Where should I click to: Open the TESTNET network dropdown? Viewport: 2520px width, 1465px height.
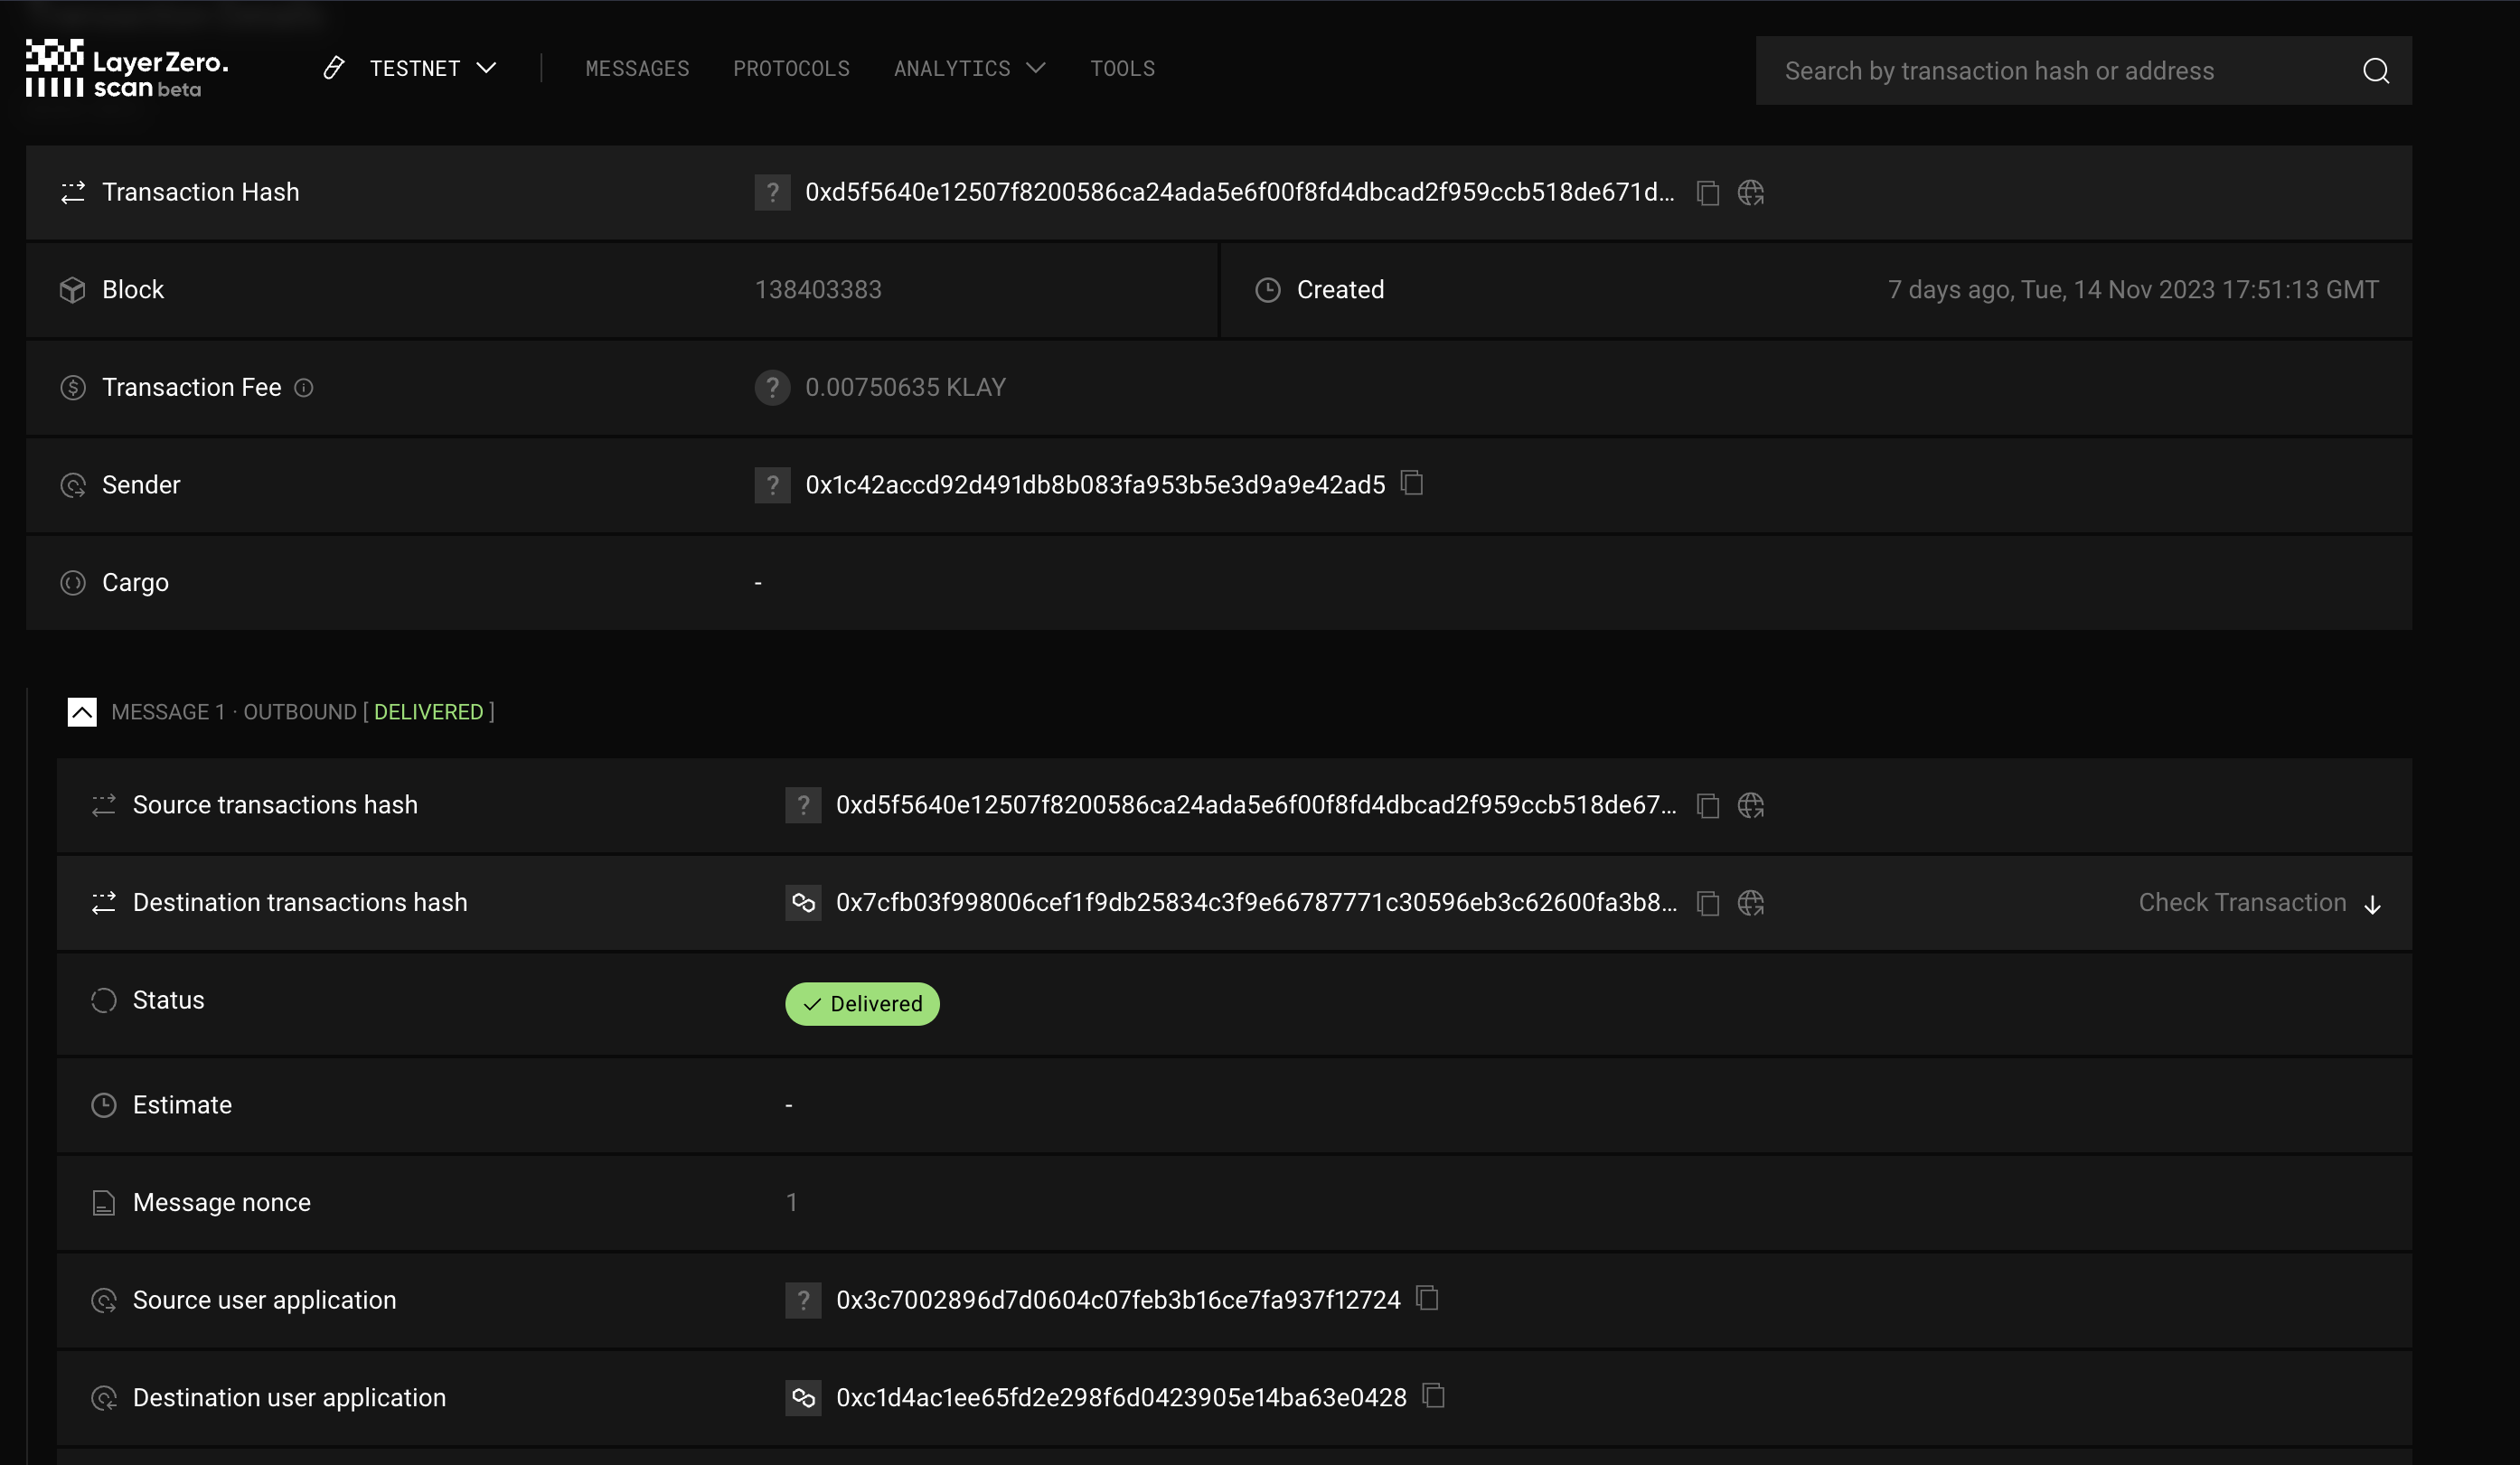click(x=432, y=68)
